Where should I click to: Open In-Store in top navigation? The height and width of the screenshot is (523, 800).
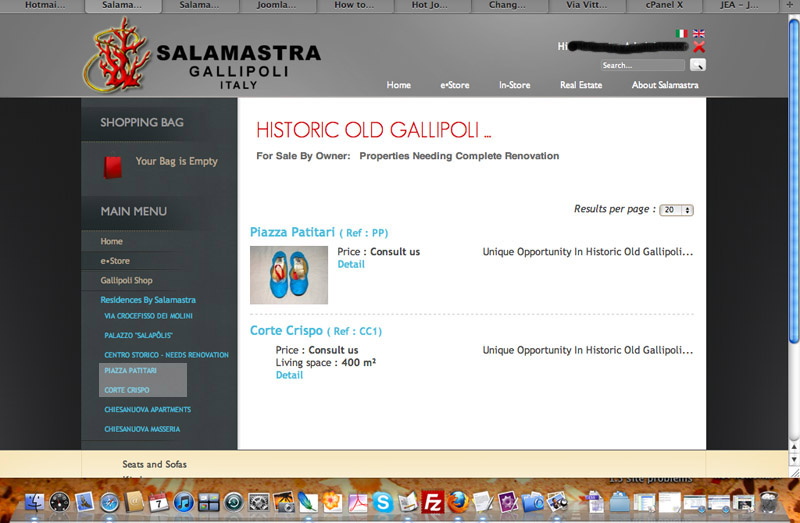[514, 85]
